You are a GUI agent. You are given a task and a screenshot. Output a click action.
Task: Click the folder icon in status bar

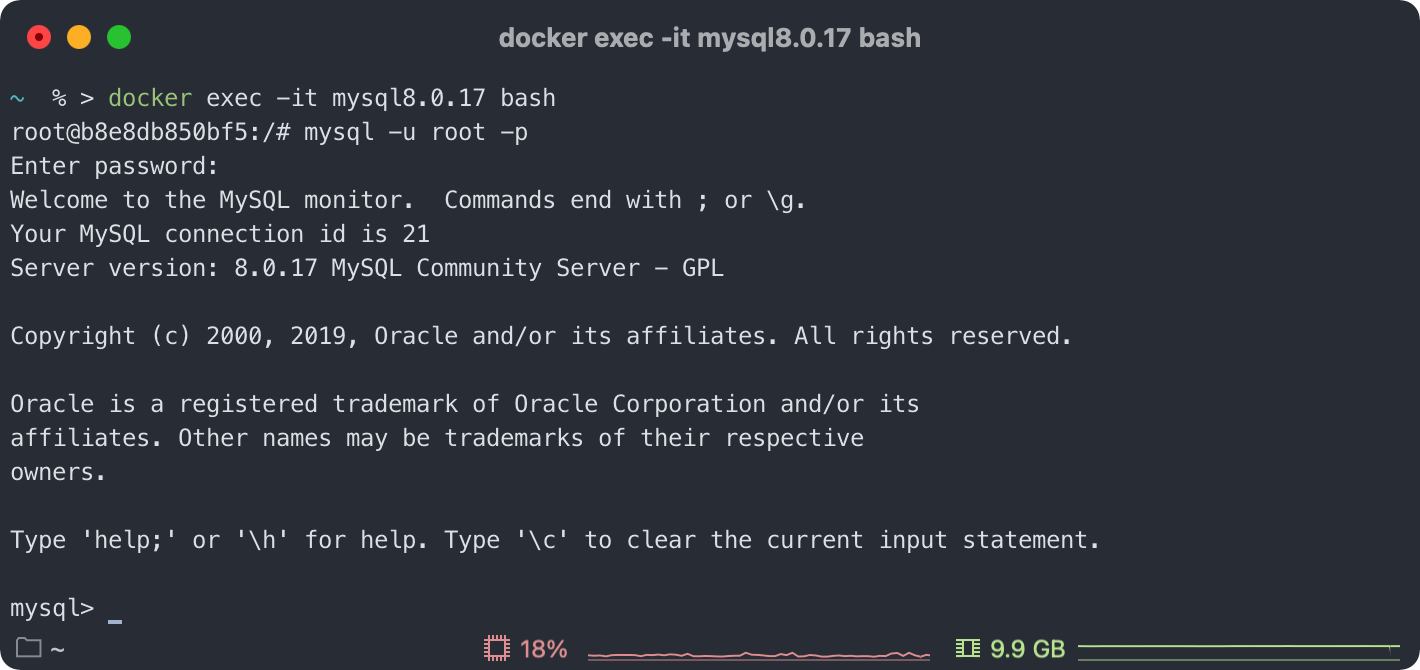pyautogui.click(x=28, y=648)
